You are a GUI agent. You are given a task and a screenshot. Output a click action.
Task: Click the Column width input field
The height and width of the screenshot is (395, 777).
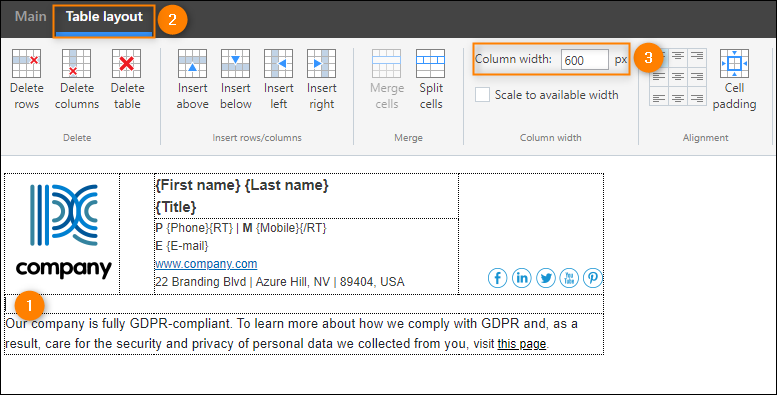coord(585,60)
